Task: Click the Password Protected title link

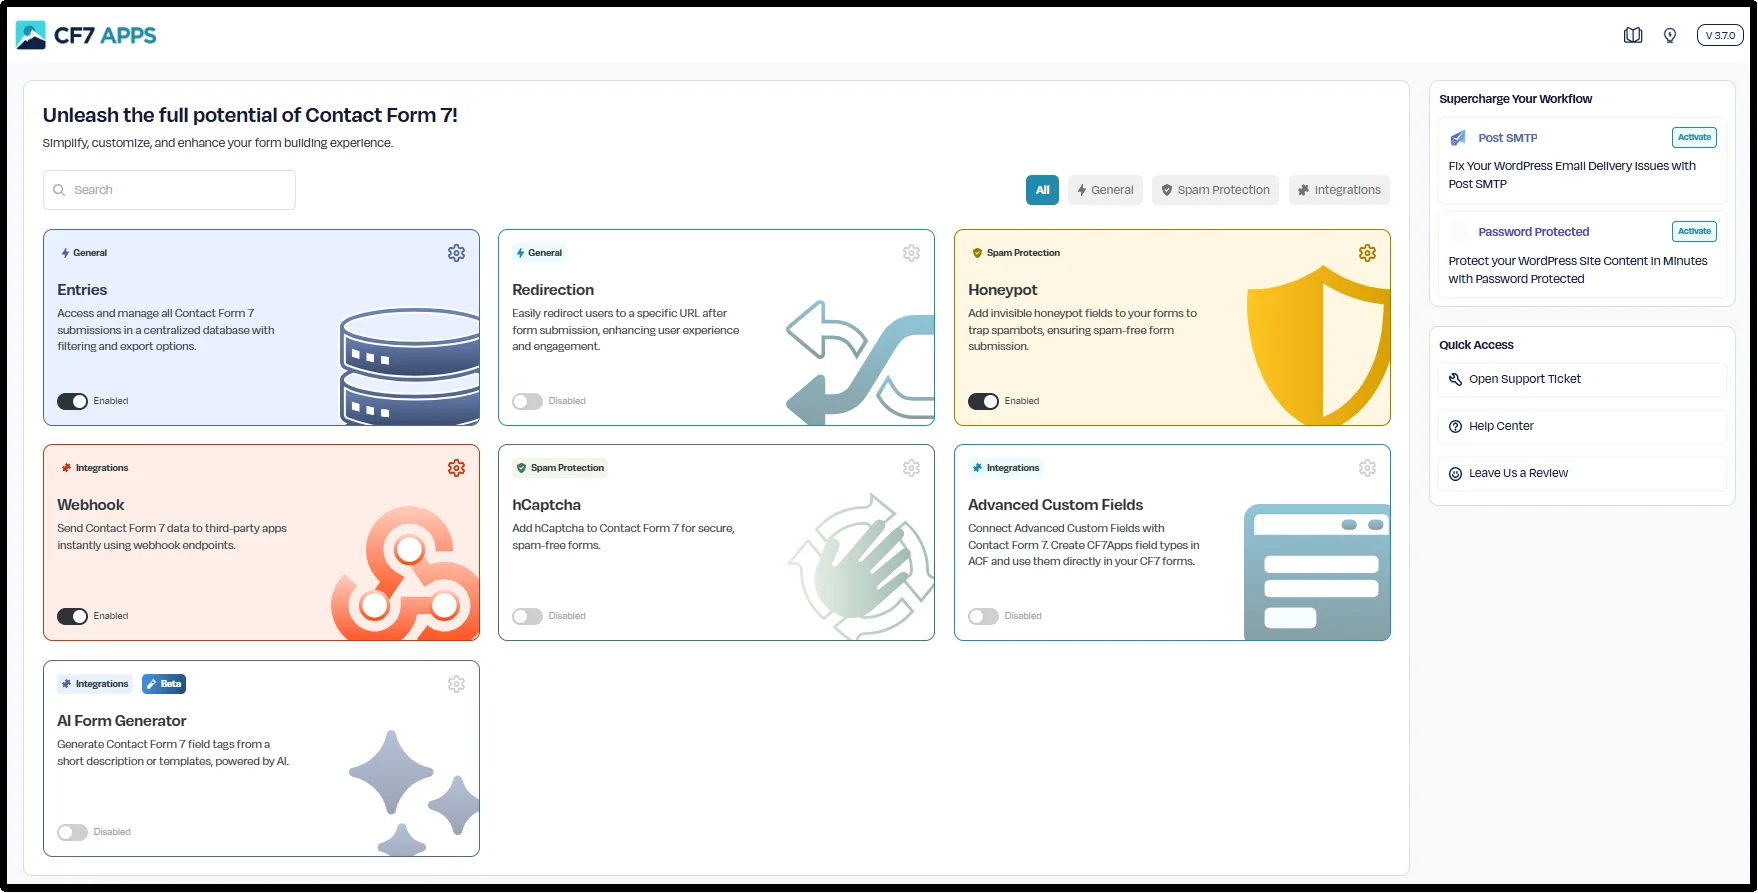Action: [x=1533, y=232]
